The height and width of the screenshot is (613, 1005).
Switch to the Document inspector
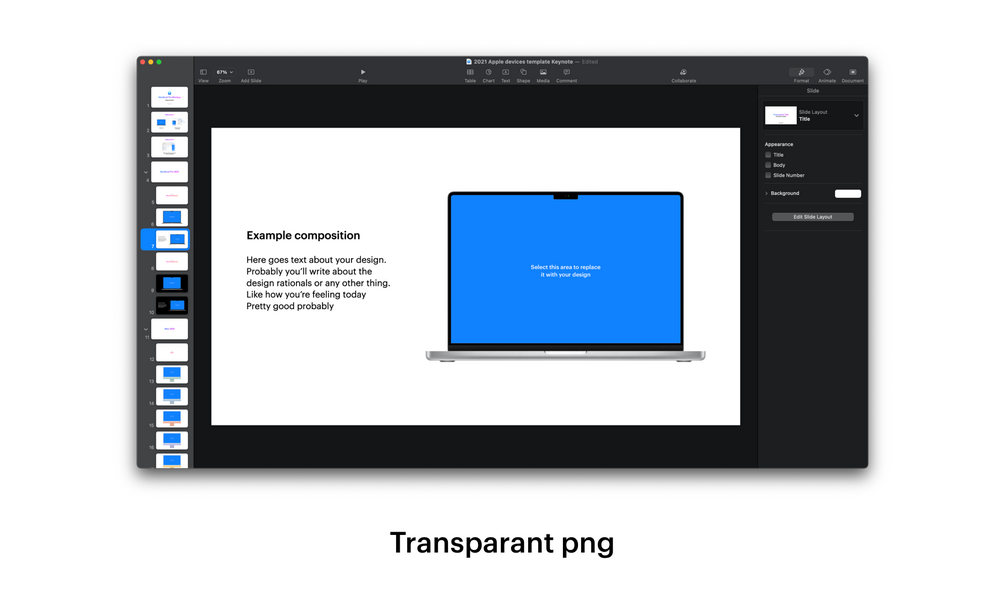(852, 72)
